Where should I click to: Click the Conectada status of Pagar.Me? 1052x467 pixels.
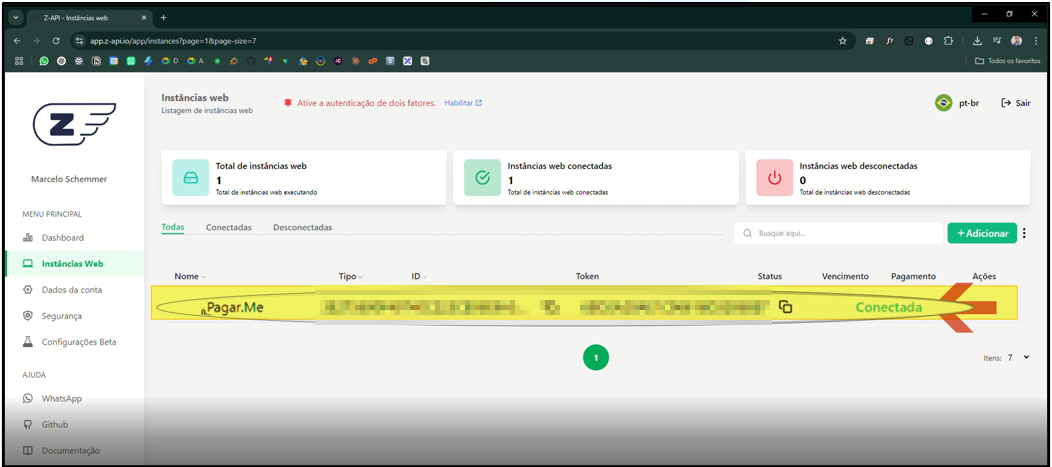(889, 307)
